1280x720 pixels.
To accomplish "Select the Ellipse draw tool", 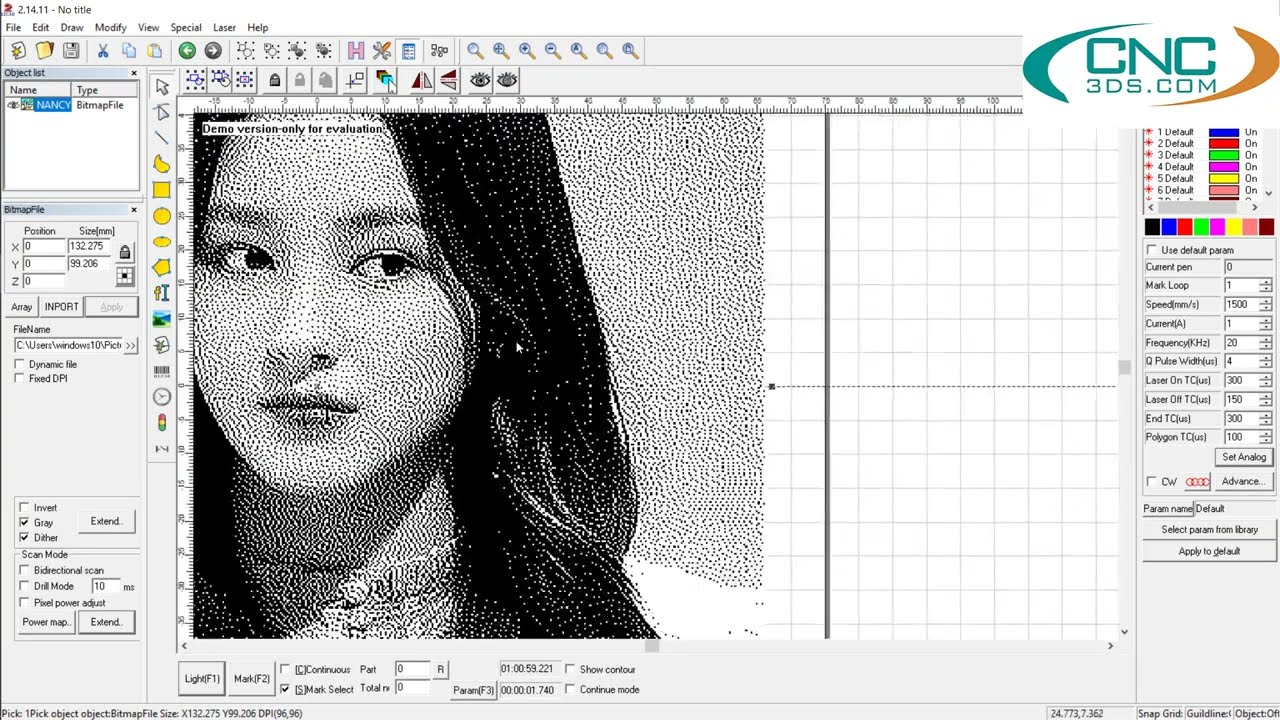I will click(162, 242).
